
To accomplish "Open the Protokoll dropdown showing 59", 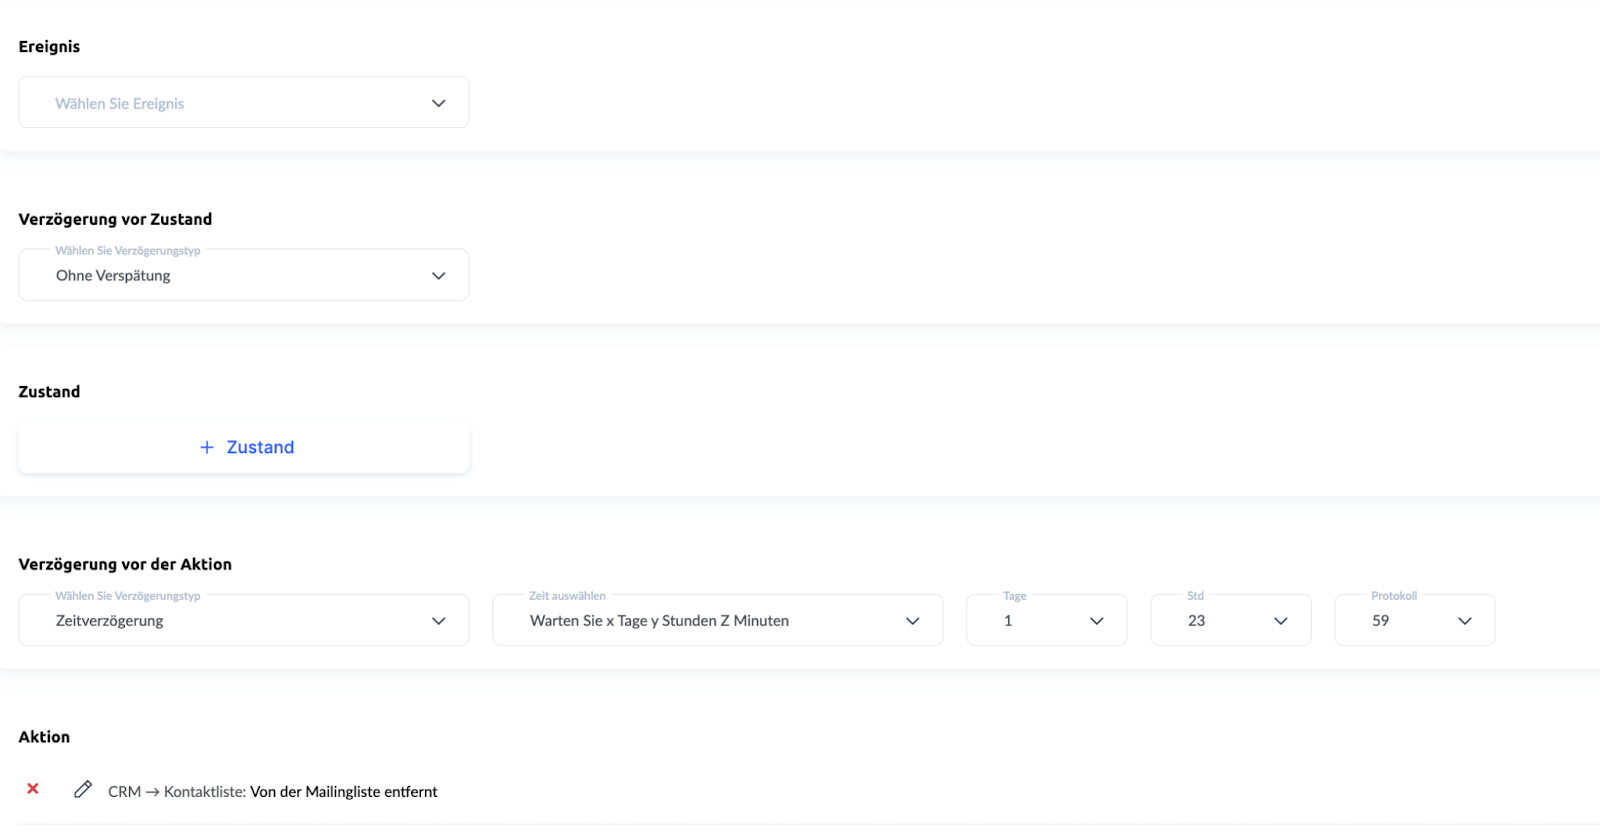I will pos(1415,620).
